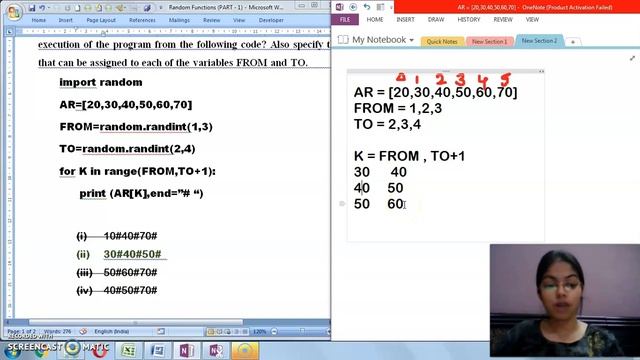This screenshot has width=640, height=360.
Task: Click the note container resize arrows
Action: click(541, 71)
